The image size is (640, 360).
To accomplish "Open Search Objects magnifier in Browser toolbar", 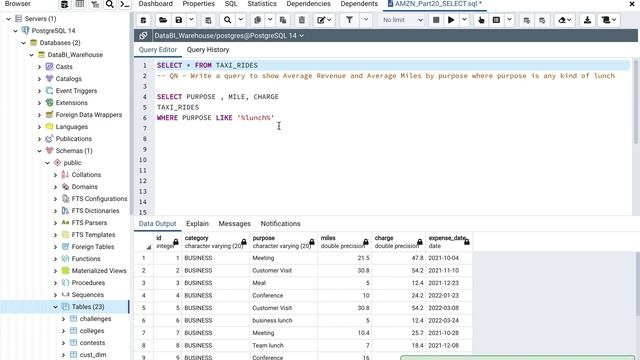I will pyautogui.click(x=109, y=4).
